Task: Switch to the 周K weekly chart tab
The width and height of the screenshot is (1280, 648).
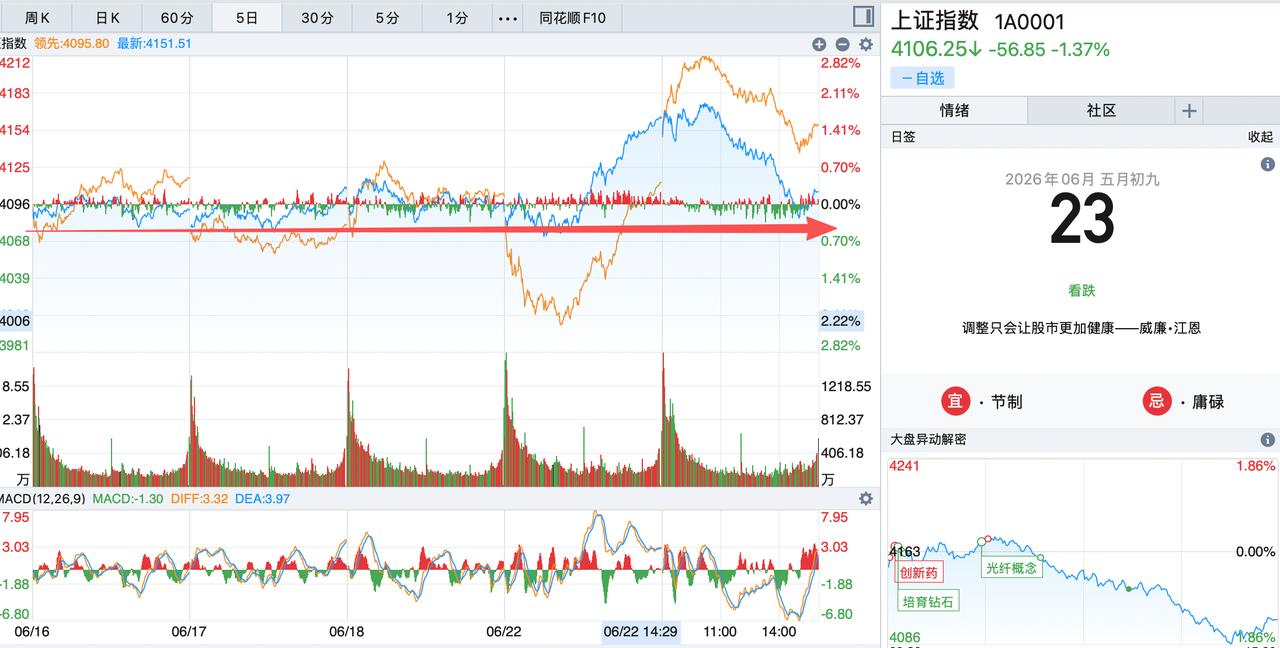Action: (36, 18)
